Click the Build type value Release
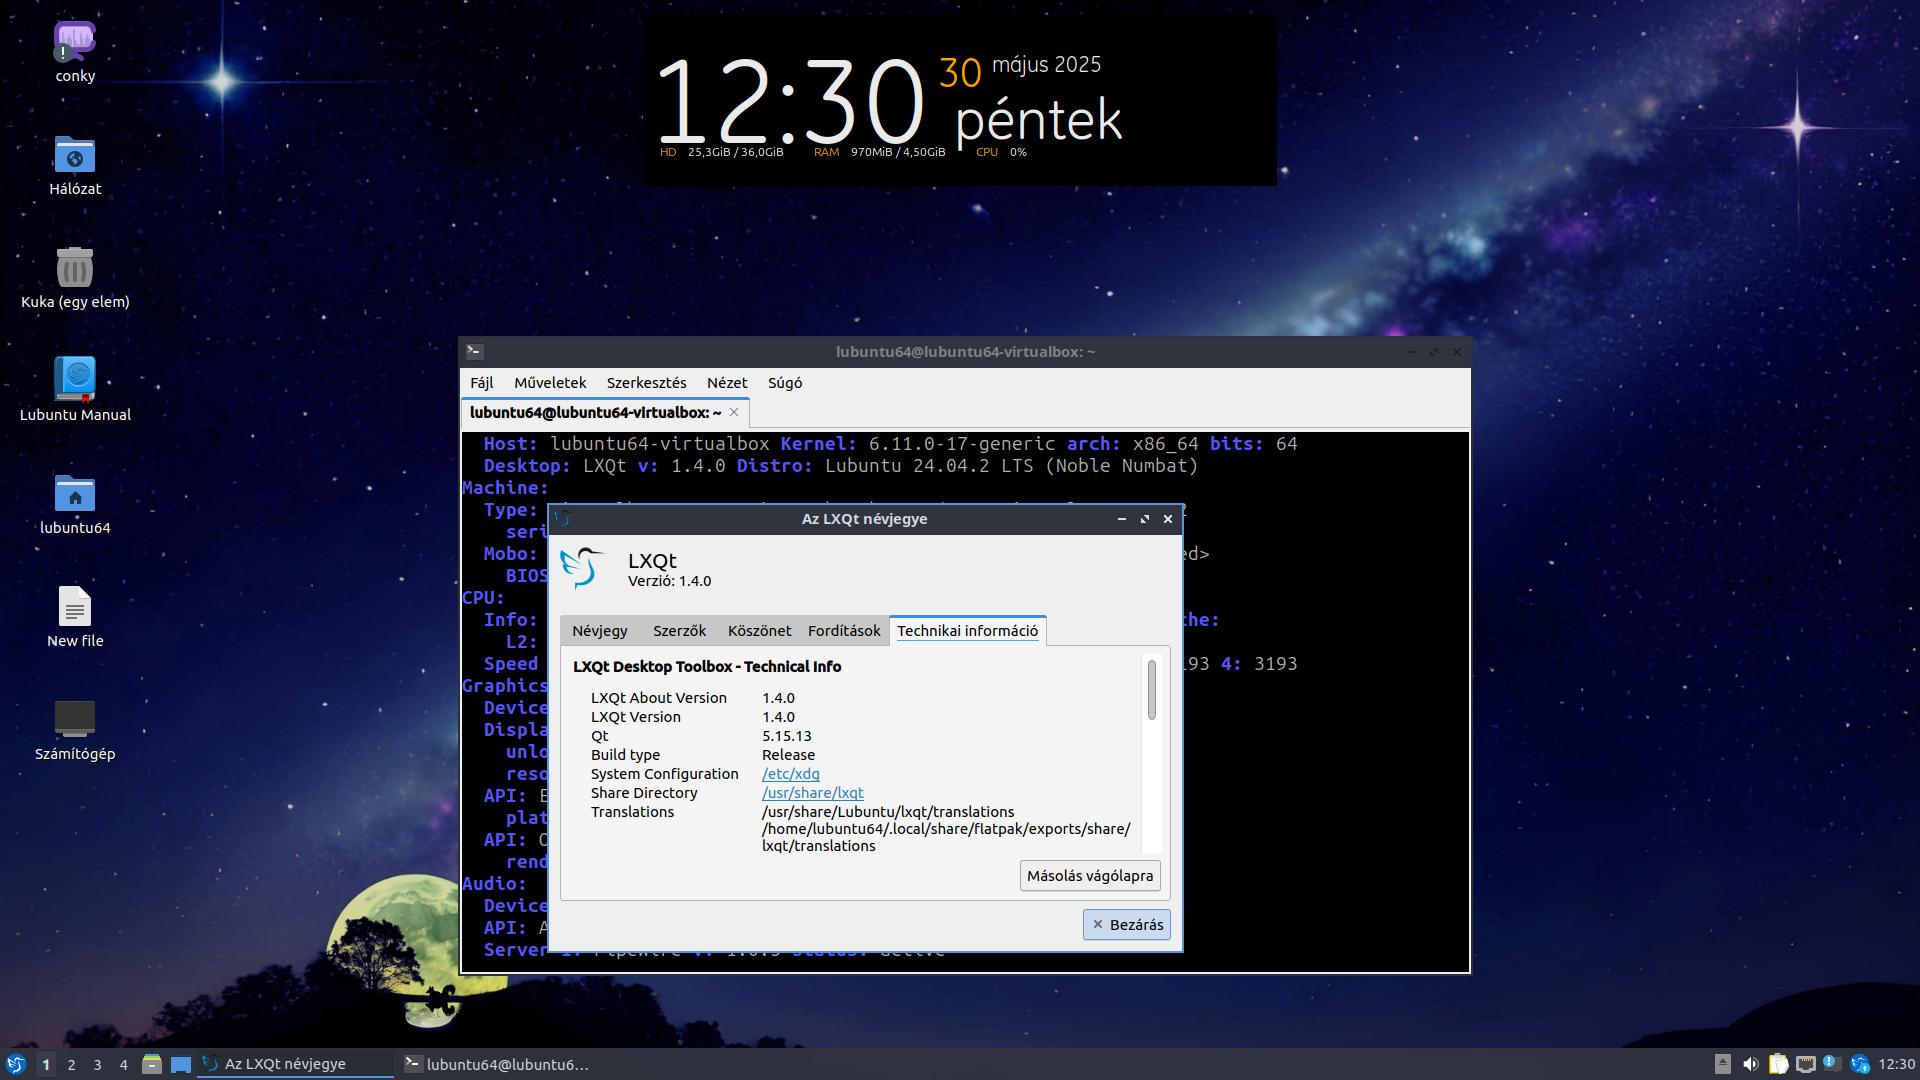Screen dimensions: 1920x1080 (788, 755)
